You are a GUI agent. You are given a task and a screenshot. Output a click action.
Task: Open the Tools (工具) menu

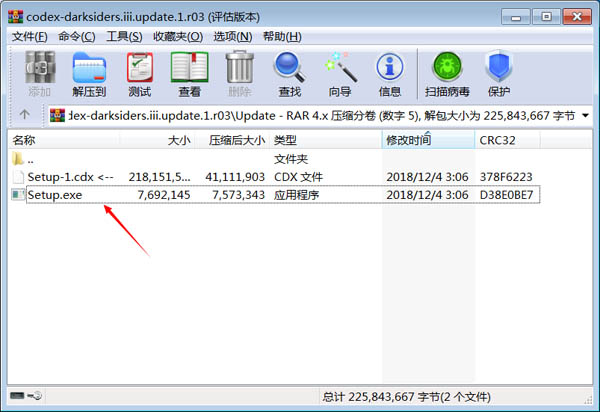point(124,37)
